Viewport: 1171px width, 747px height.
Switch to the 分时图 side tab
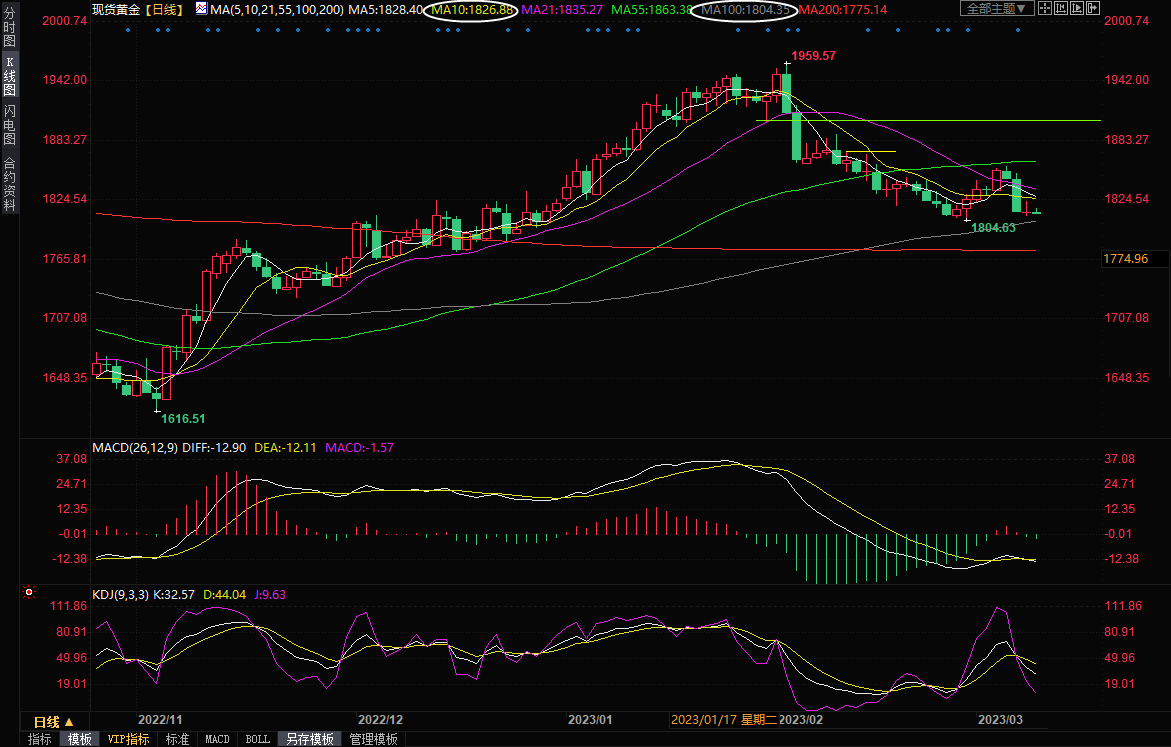click(x=9, y=34)
